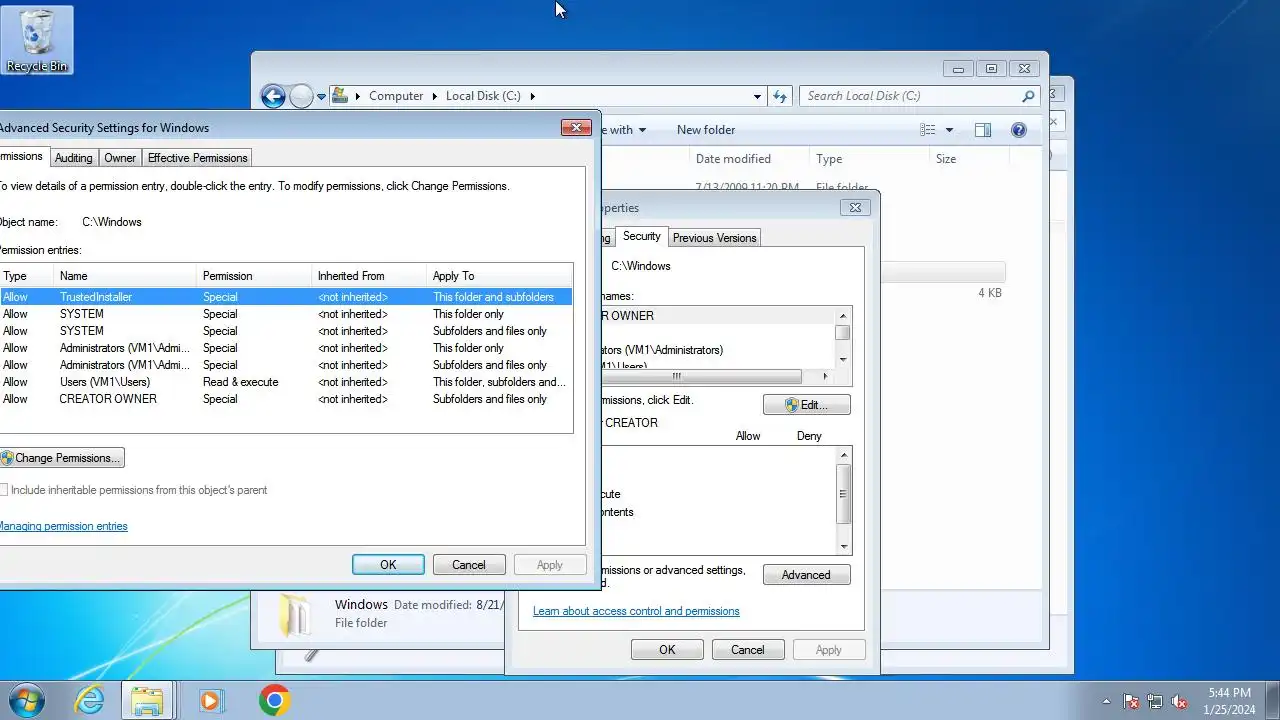Click the Windows folder icon in details pane

296,614
